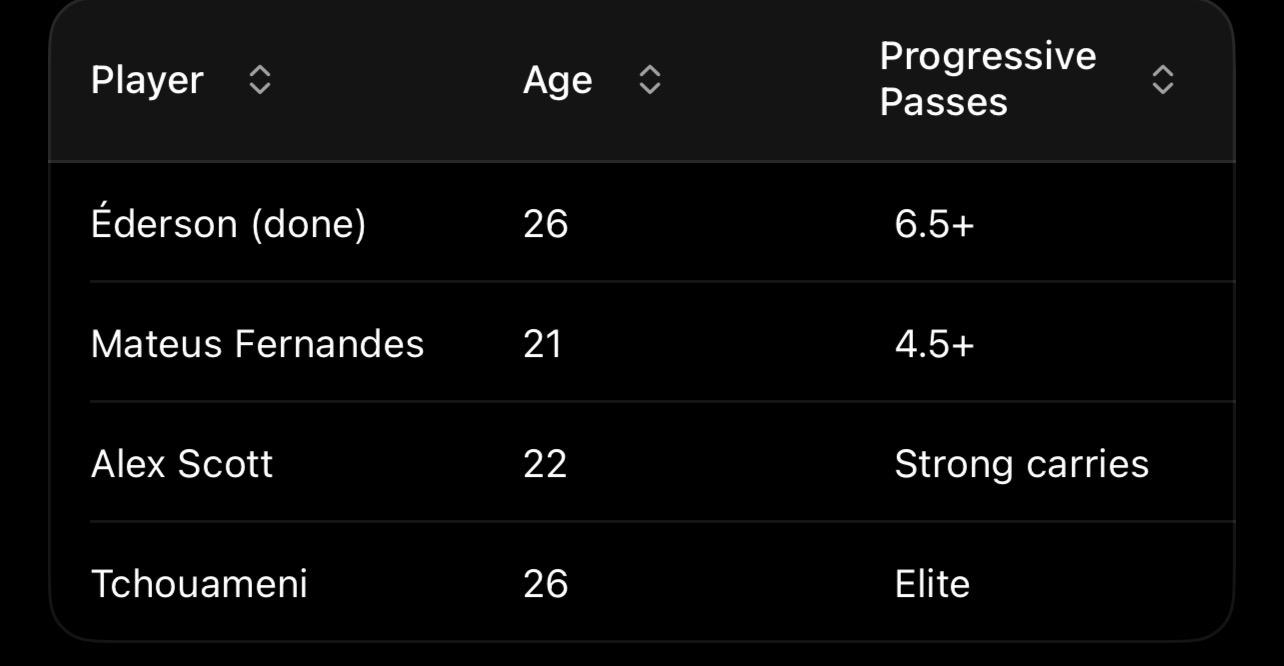1284x666 pixels.
Task: Select the Progressive Passes header text
Action: pos(988,79)
